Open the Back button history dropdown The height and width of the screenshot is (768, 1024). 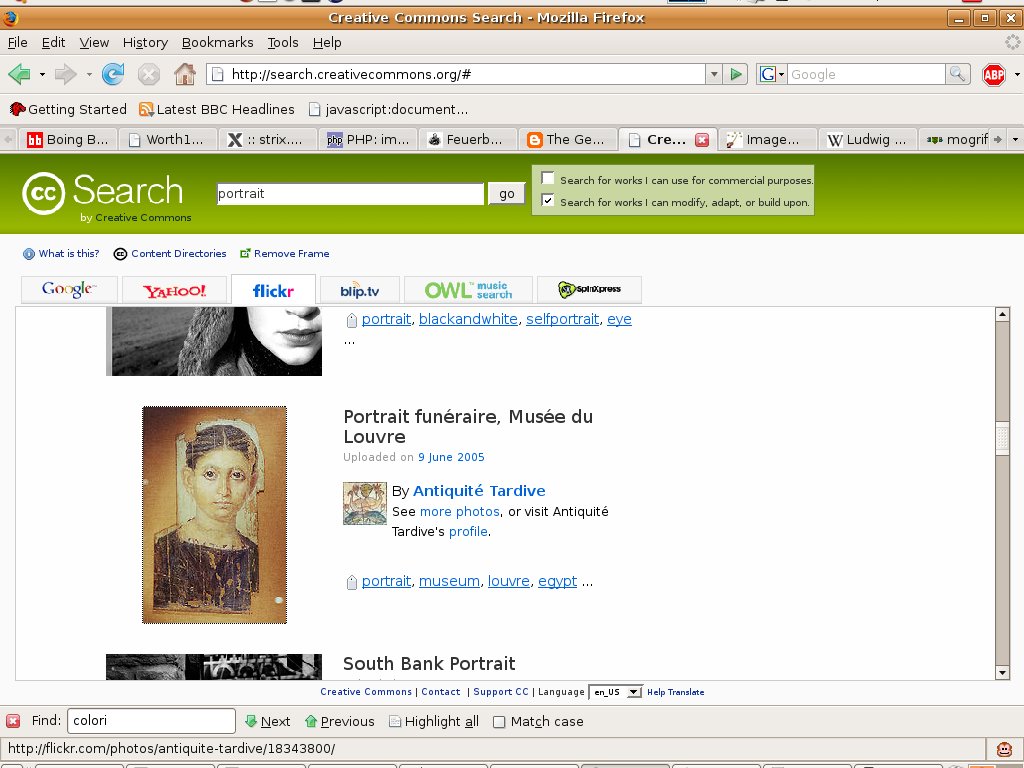tap(42, 74)
